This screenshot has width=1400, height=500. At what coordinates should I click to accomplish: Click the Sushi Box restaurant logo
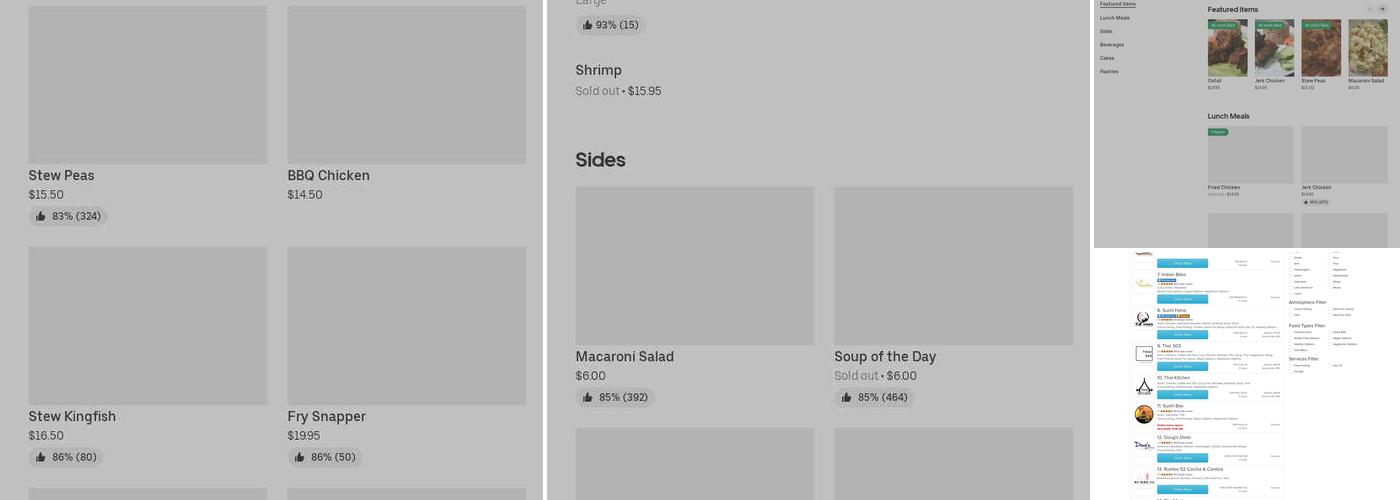click(1144, 414)
